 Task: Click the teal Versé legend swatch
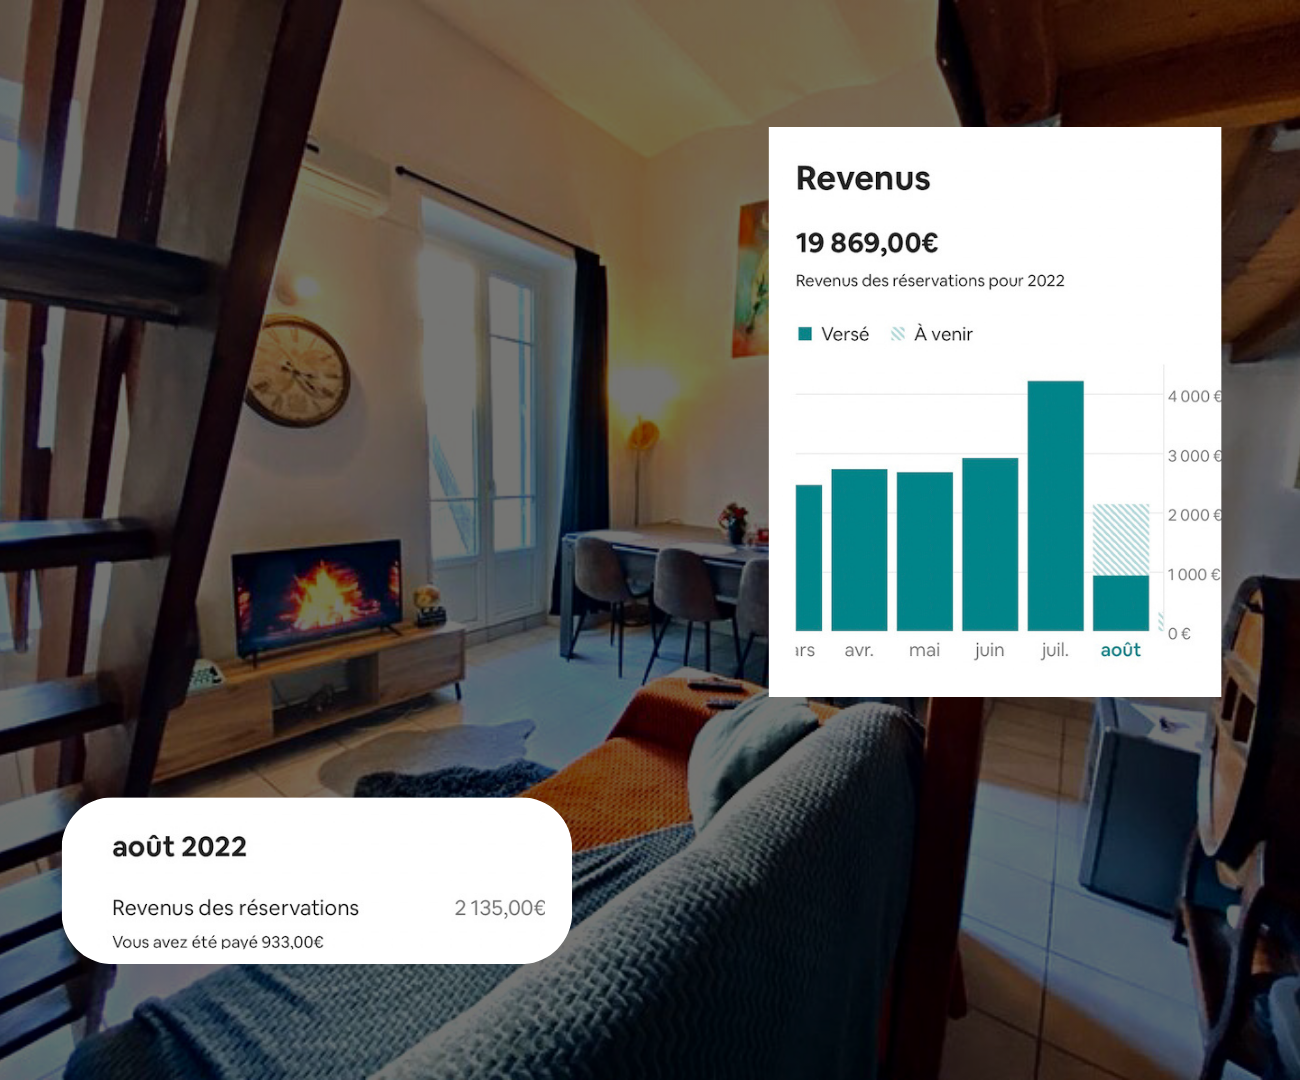point(805,334)
